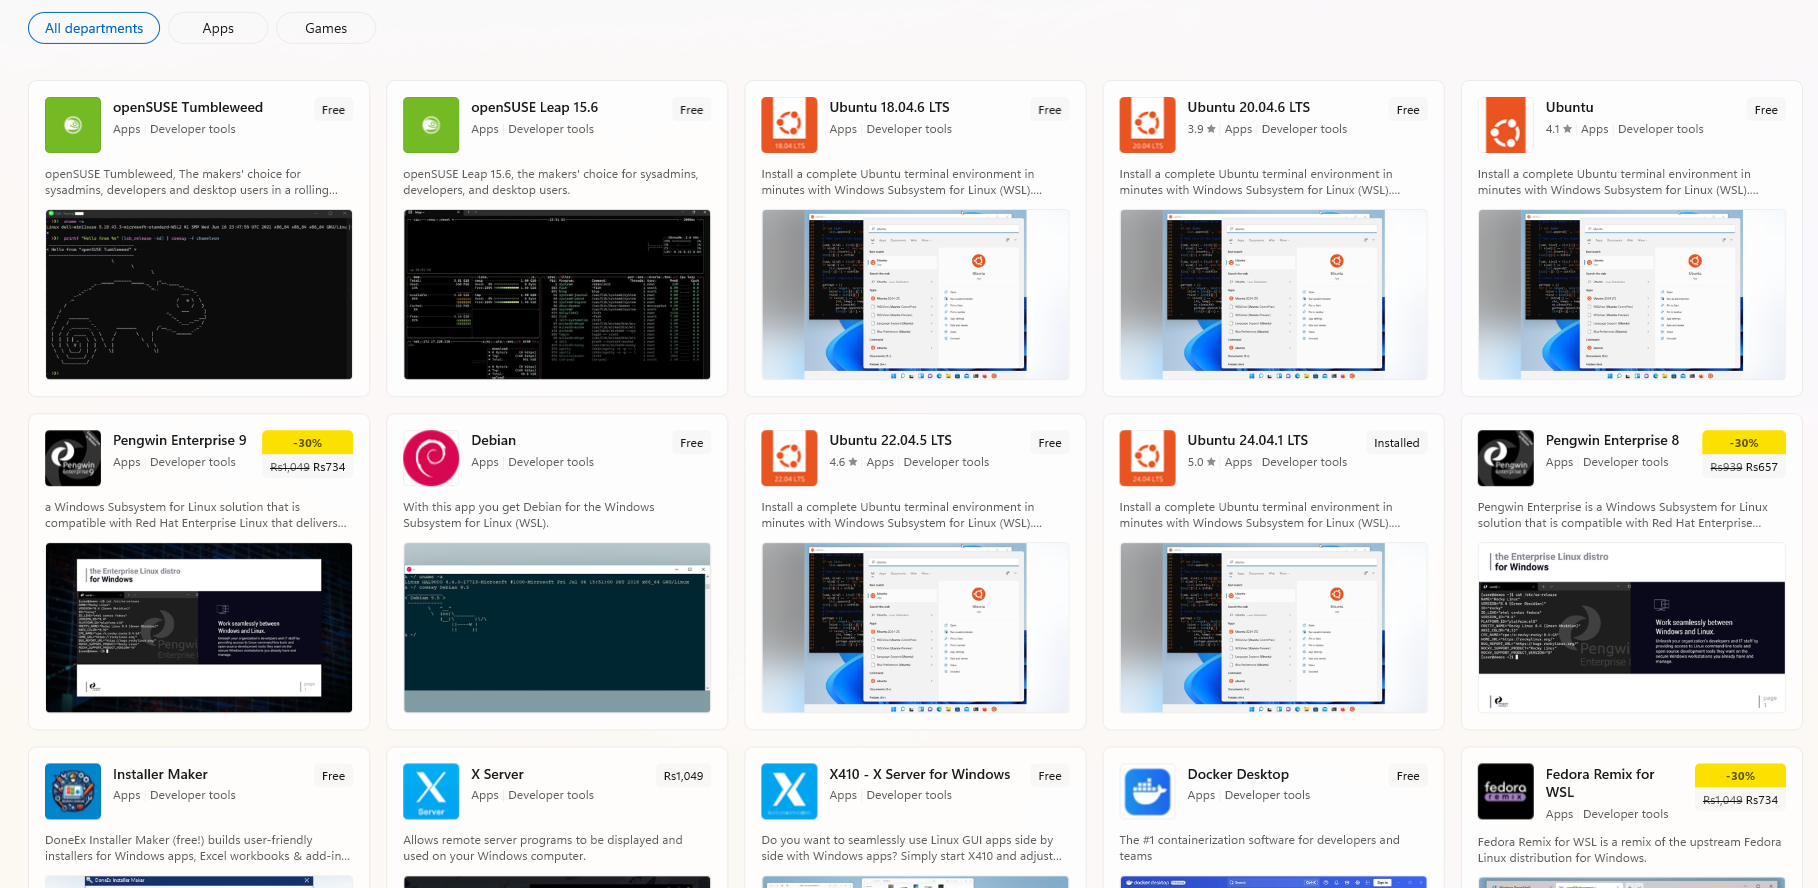Viewport: 1818px width, 888px height.
Task: Click the -30% discount badge on Pengwin Enterprise 9
Action: click(x=307, y=443)
